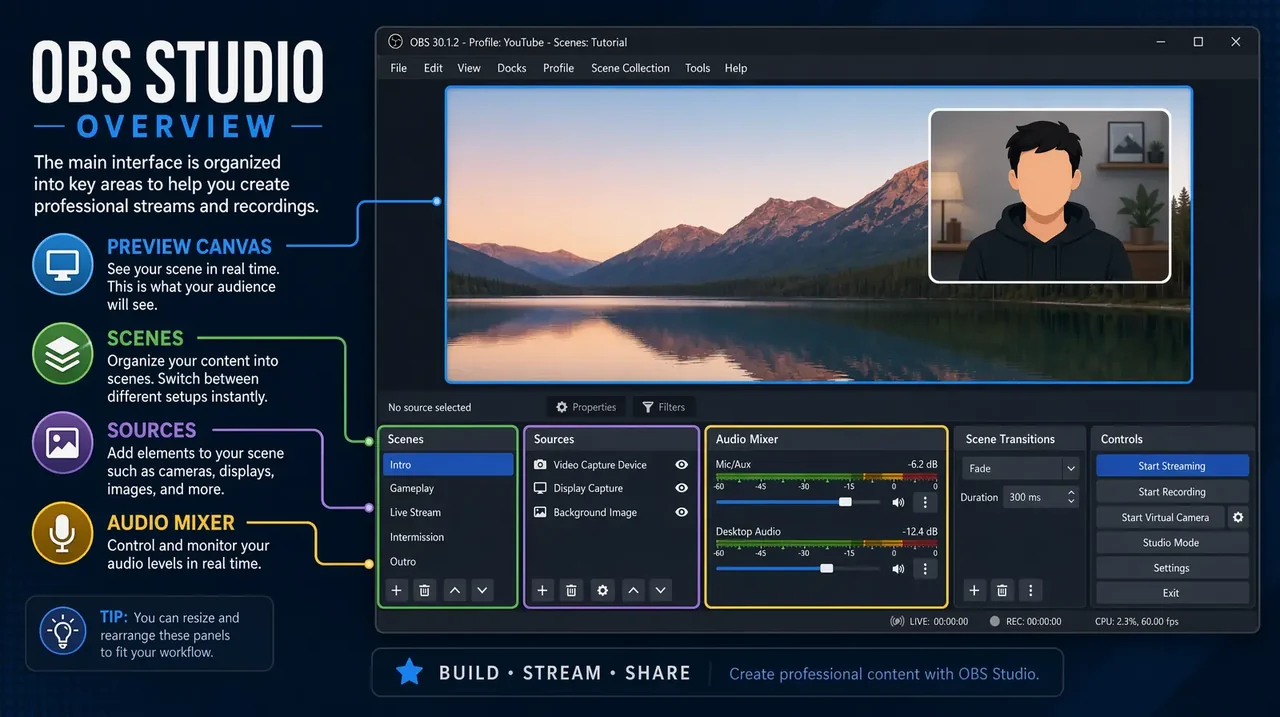Toggle visibility of the Background Image source

coord(682,512)
